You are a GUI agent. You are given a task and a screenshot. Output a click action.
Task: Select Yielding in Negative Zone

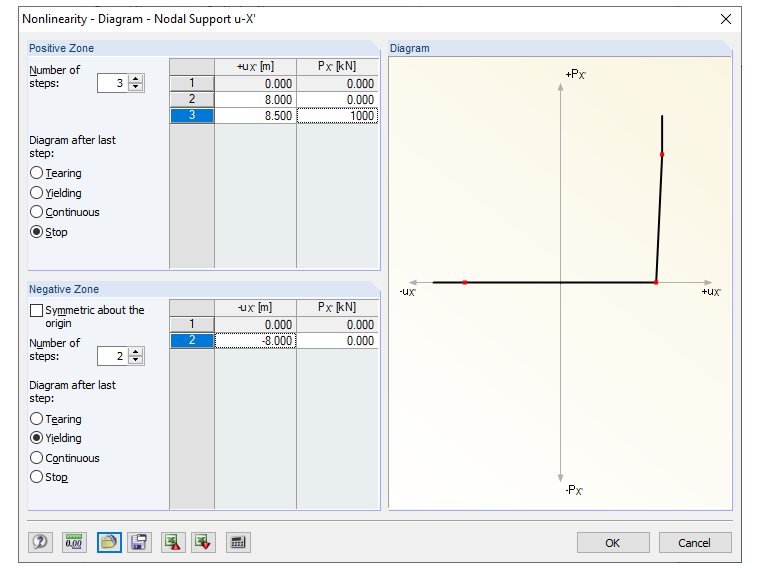(x=36, y=438)
